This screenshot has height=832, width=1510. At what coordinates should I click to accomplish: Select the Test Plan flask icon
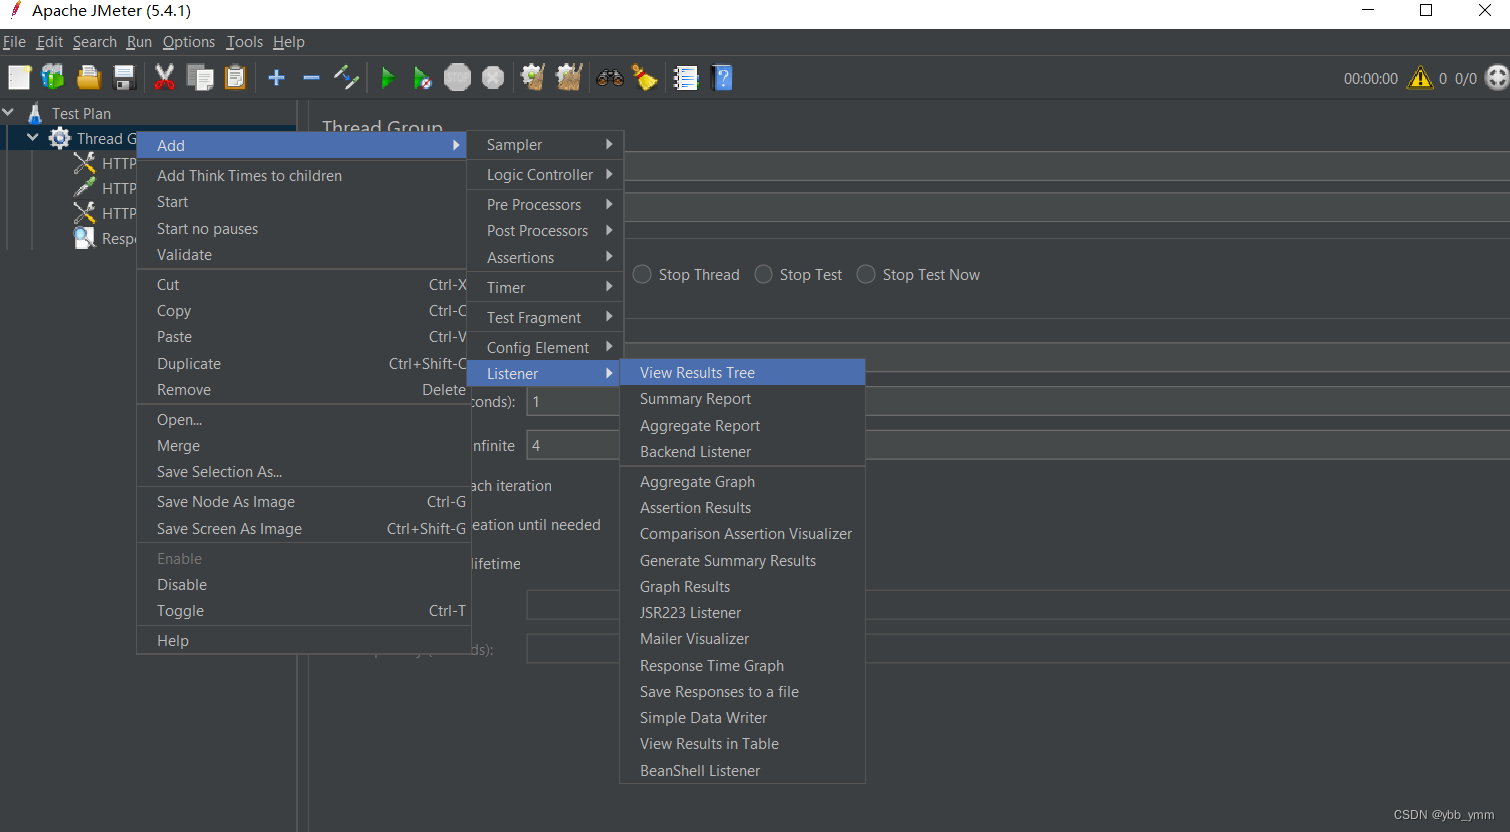pyautogui.click(x=35, y=113)
